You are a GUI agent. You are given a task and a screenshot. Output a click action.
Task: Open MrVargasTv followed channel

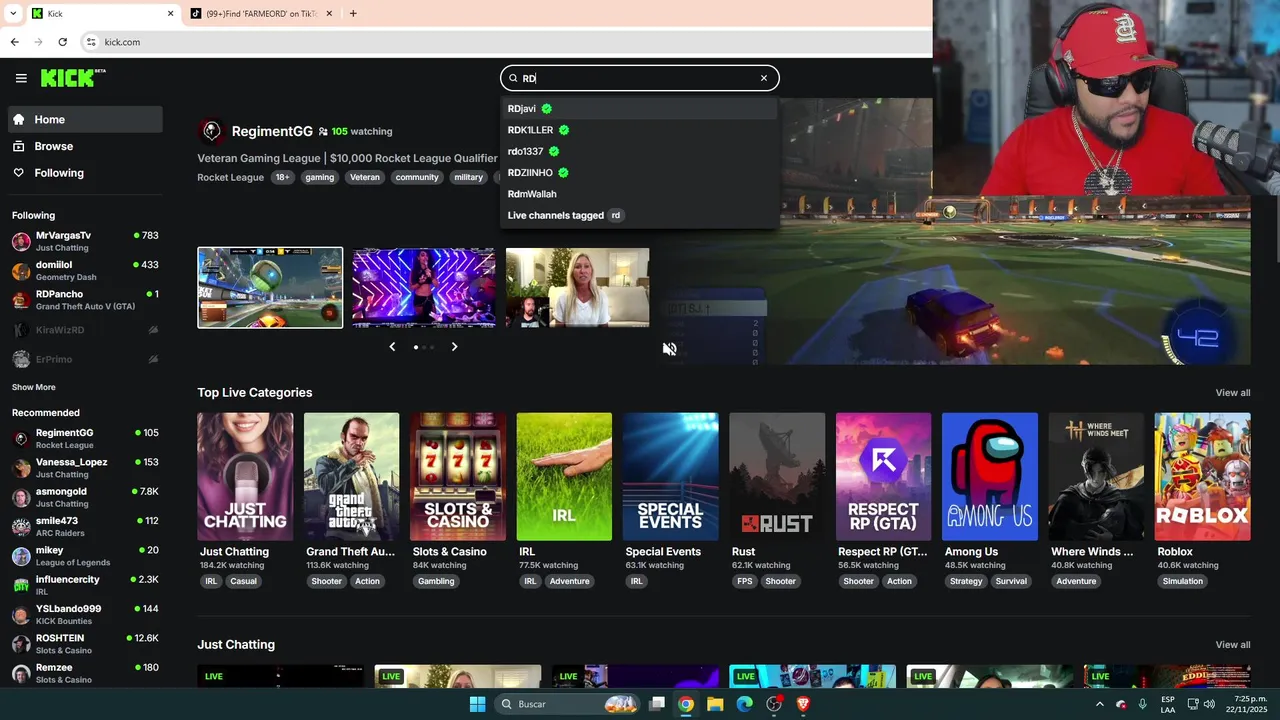85,241
